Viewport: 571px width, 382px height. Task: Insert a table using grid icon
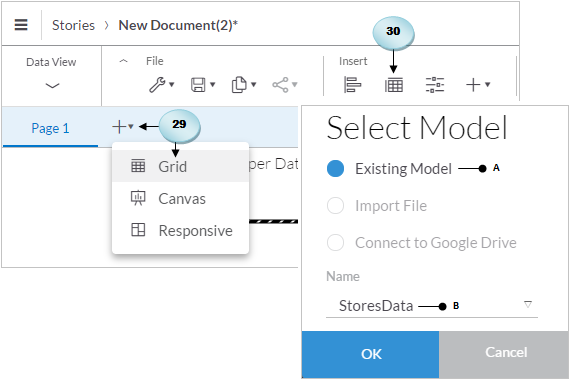click(x=394, y=85)
